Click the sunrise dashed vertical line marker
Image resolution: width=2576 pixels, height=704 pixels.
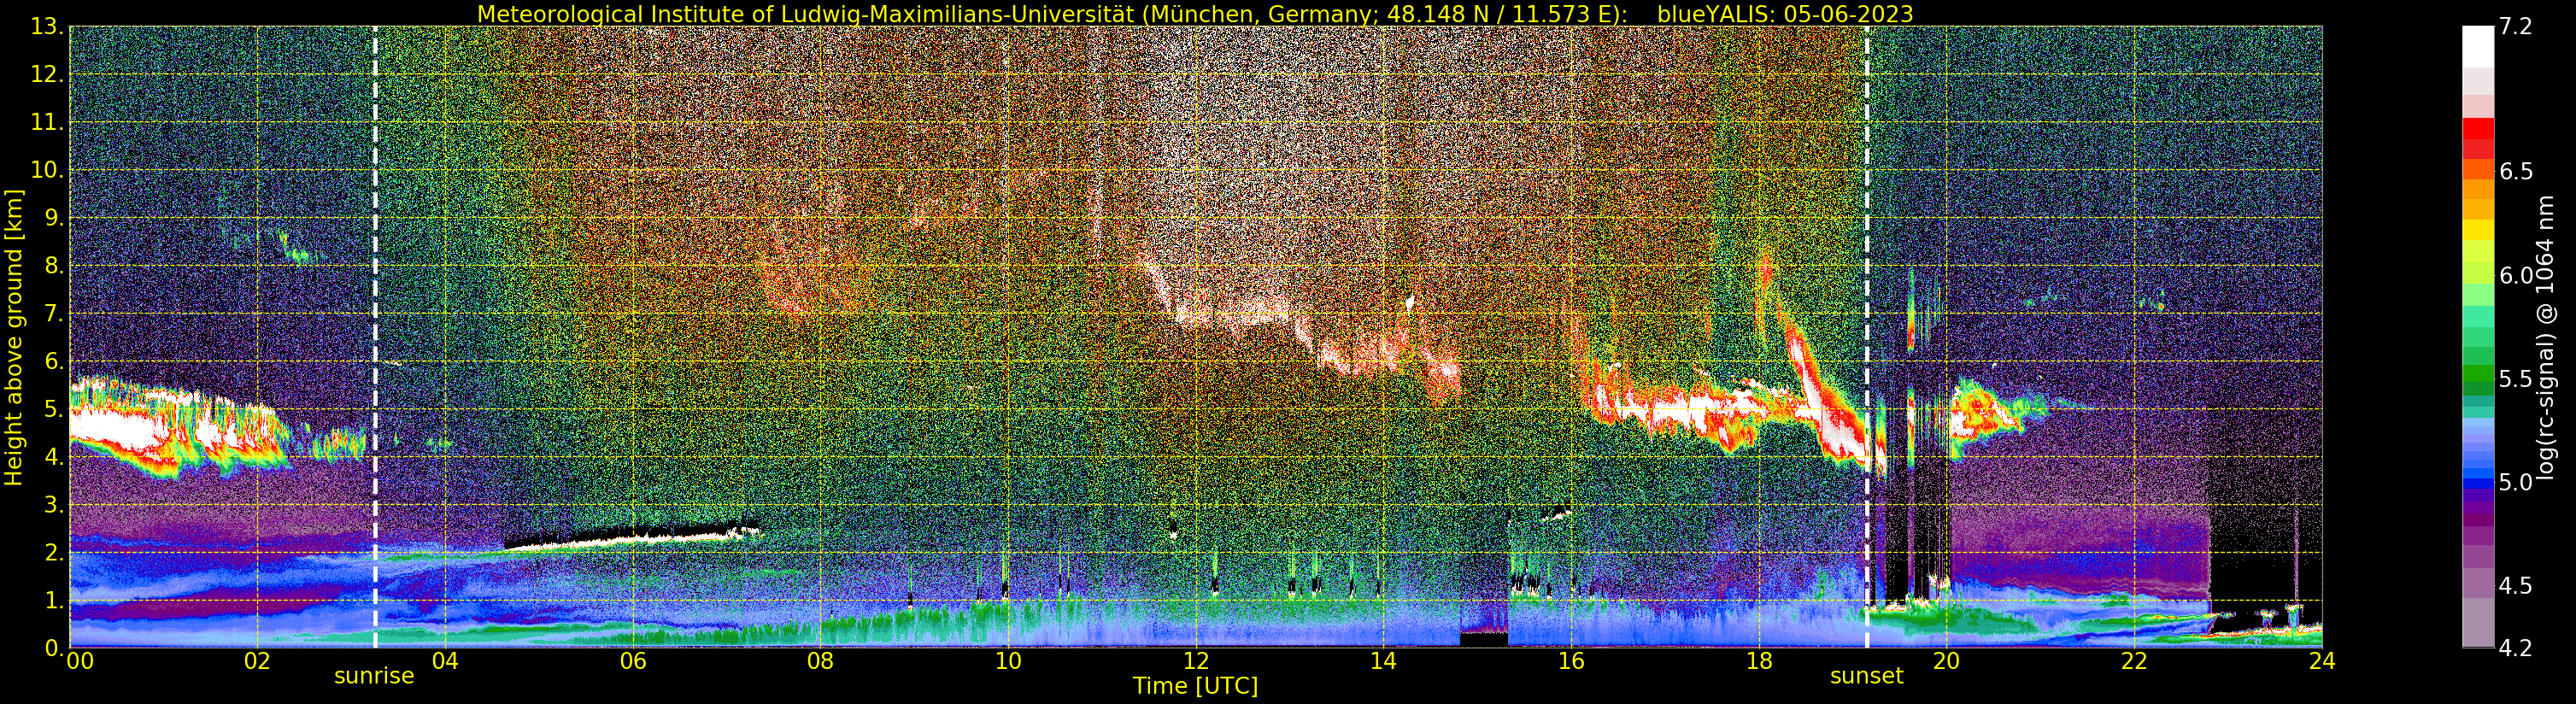[375, 337]
